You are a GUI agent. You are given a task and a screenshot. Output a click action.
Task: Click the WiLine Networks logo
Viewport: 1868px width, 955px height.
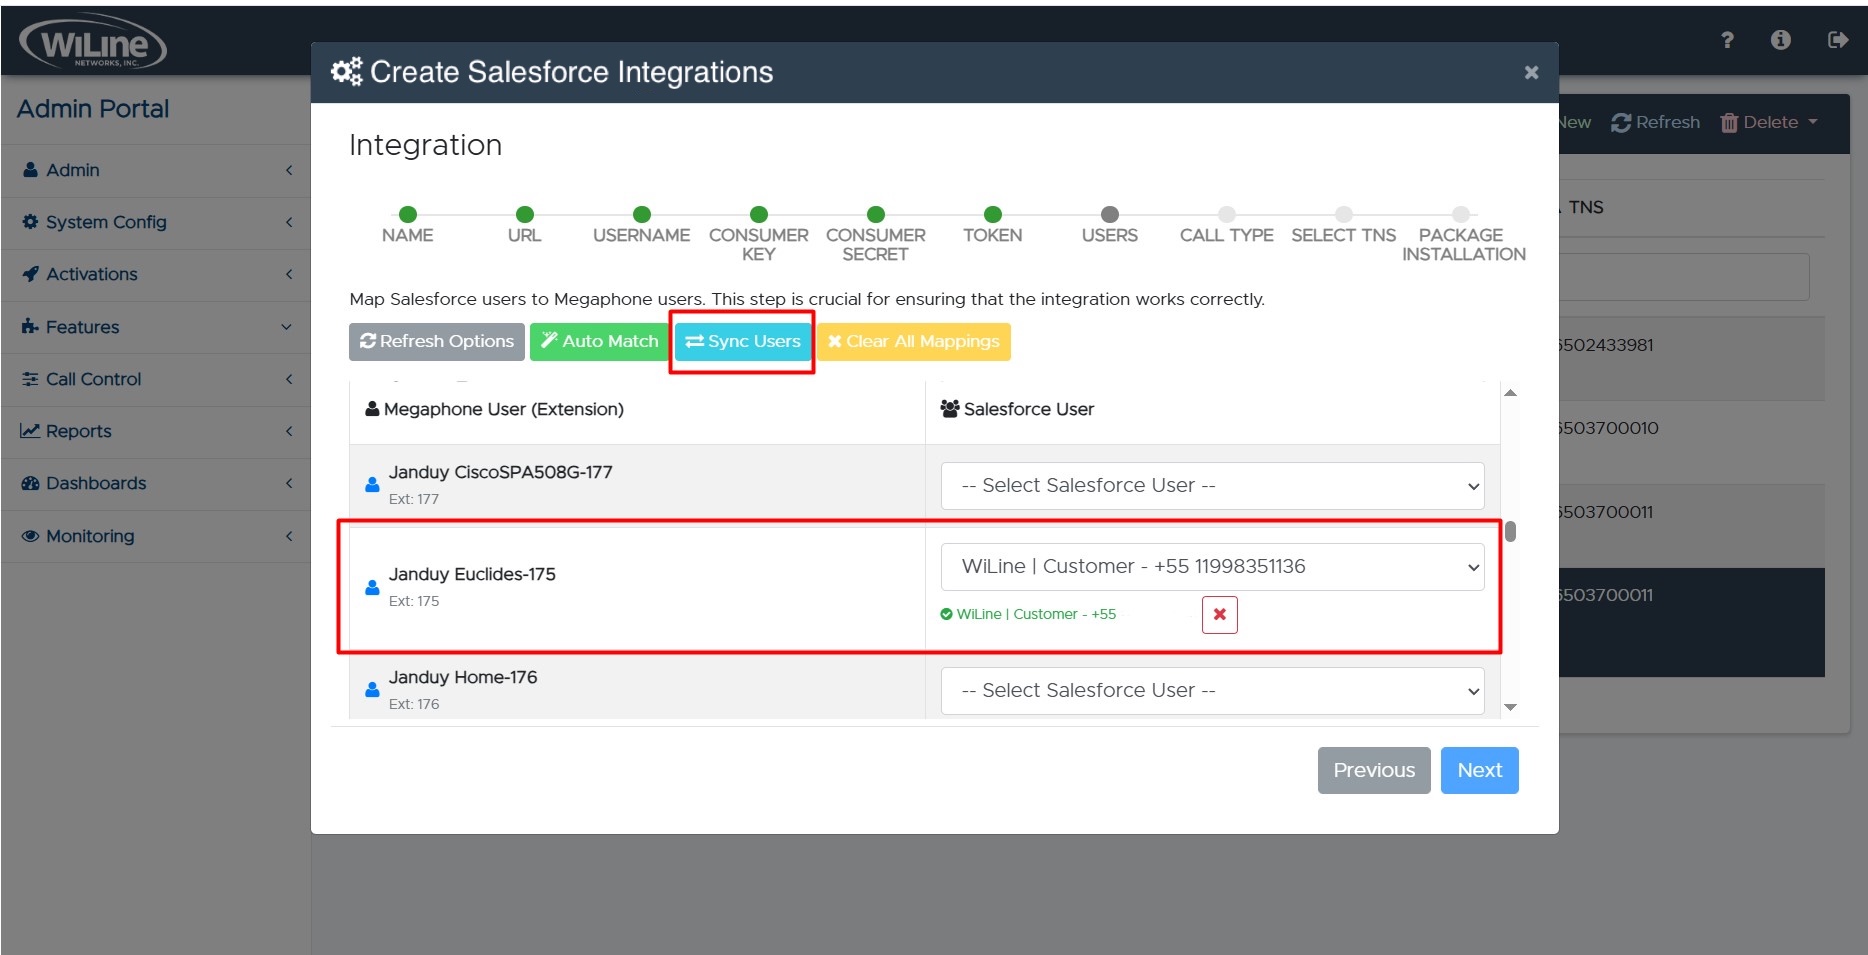pos(93,43)
